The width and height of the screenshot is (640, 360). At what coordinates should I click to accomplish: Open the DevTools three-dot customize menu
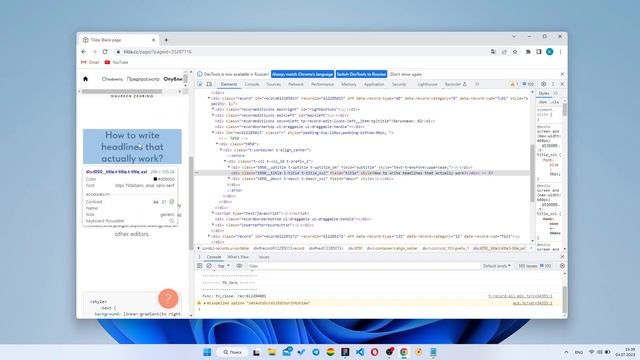click(553, 84)
